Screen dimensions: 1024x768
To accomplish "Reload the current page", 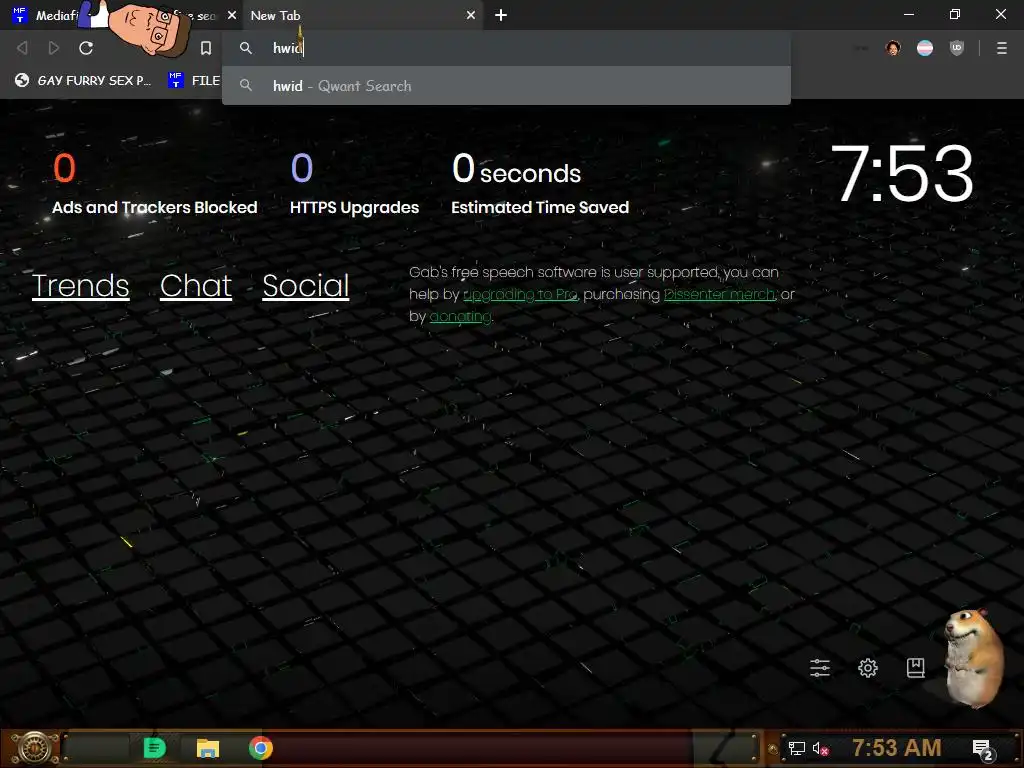I will [86, 48].
